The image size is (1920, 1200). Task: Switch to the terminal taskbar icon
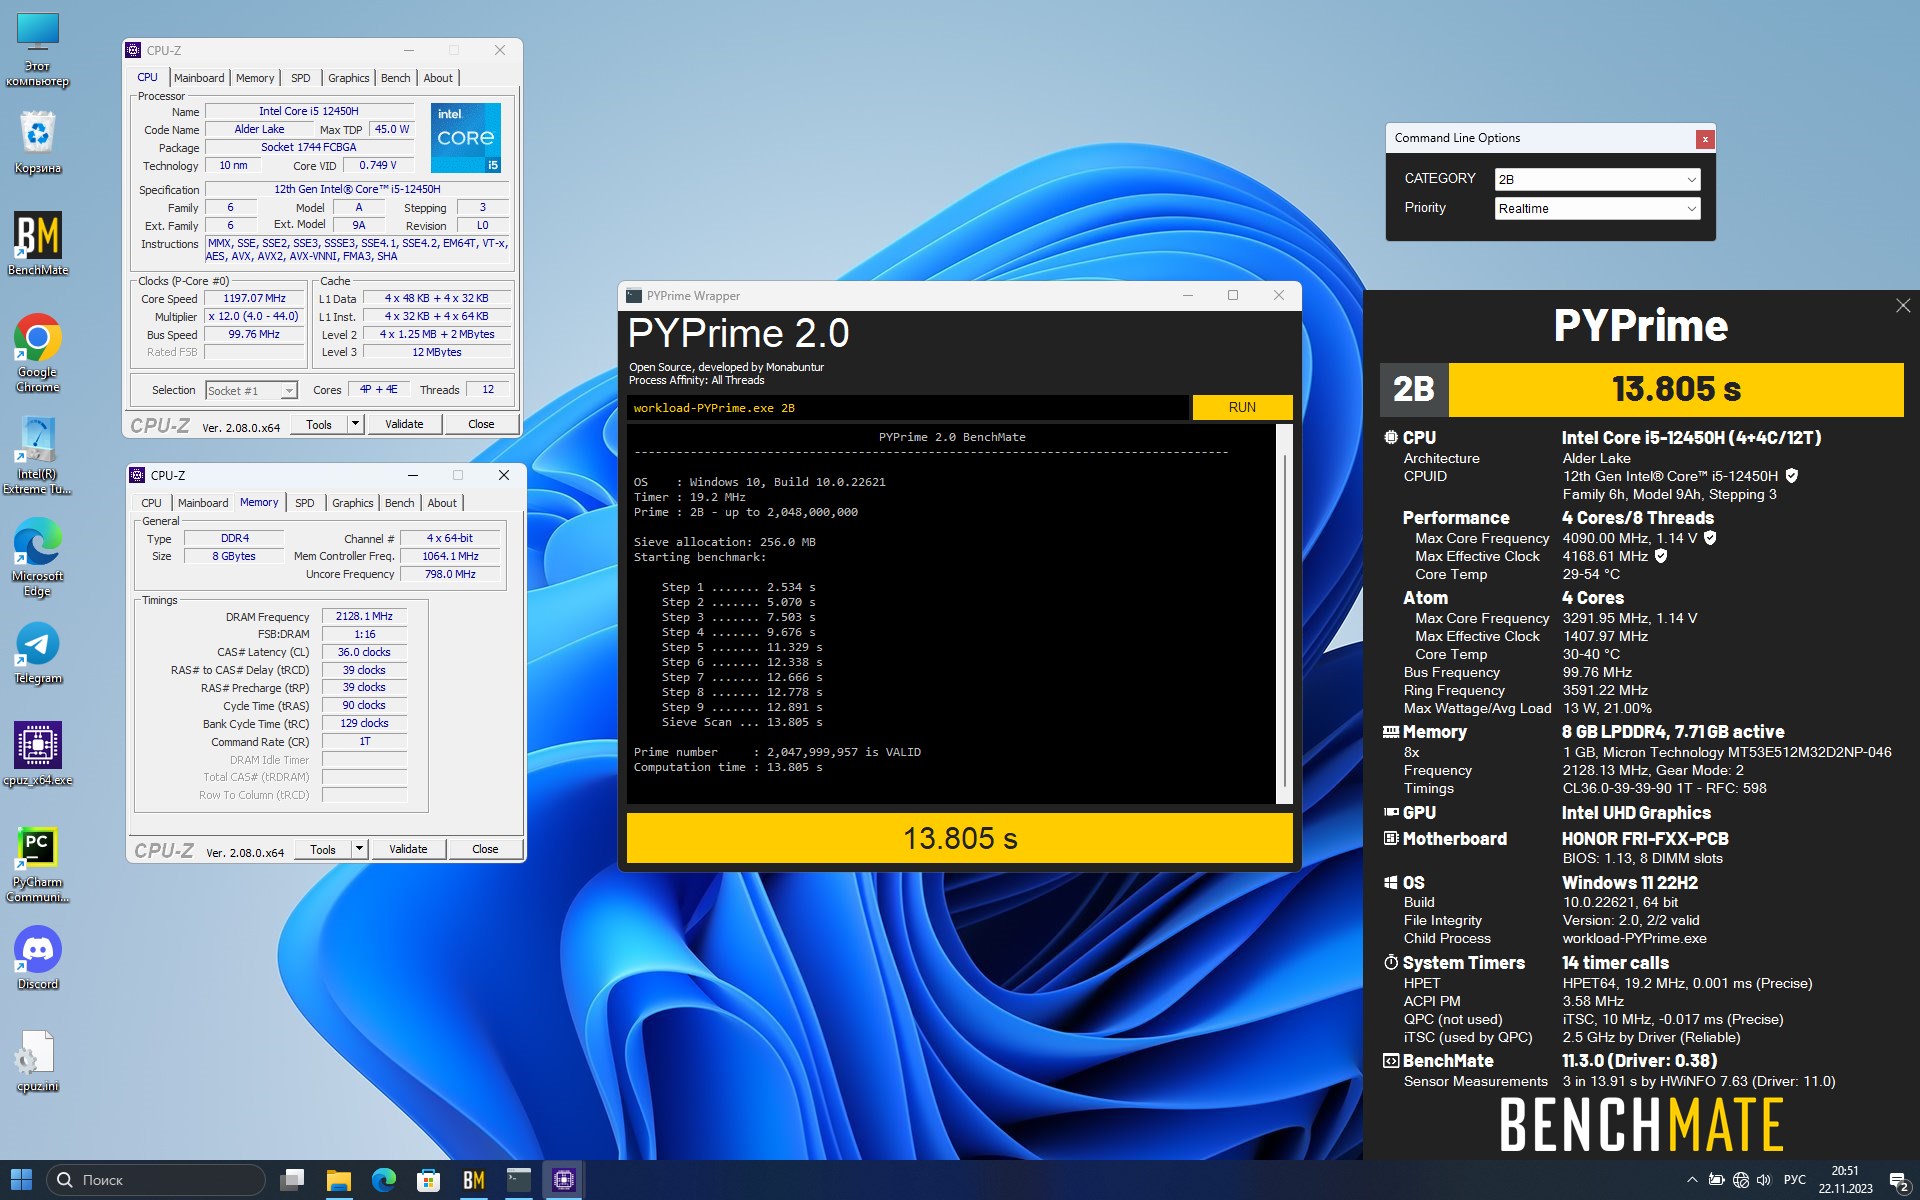(519, 1180)
